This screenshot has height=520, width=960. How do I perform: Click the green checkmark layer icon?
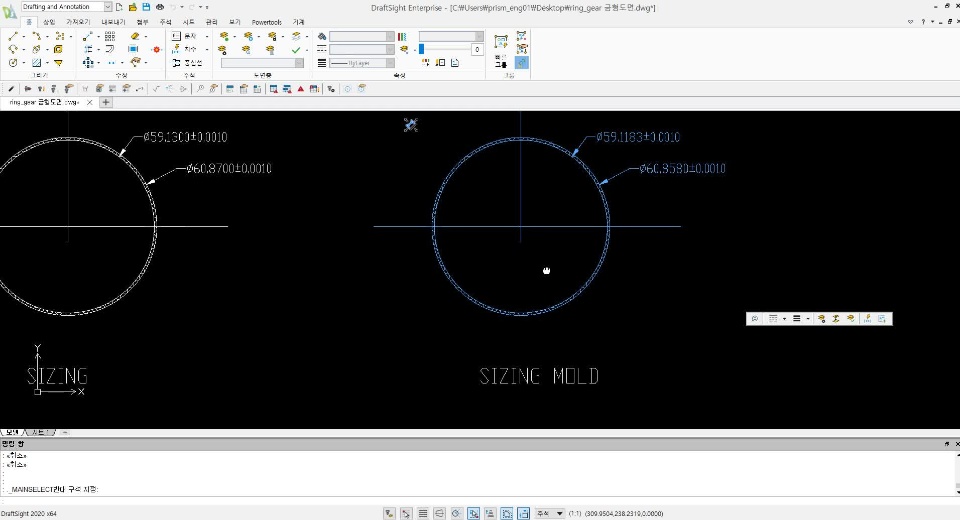click(296, 49)
